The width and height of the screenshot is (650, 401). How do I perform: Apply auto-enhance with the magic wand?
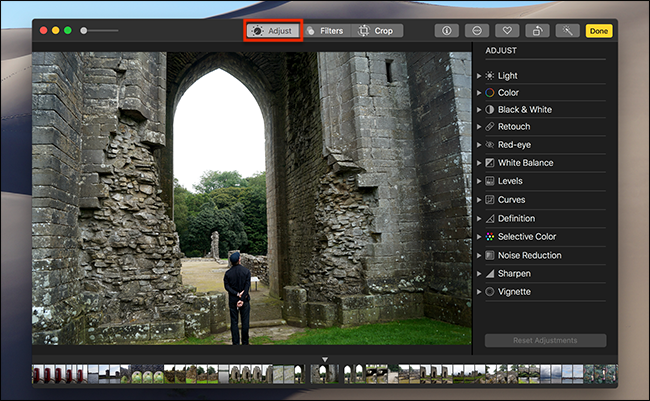tap(568, 31)
